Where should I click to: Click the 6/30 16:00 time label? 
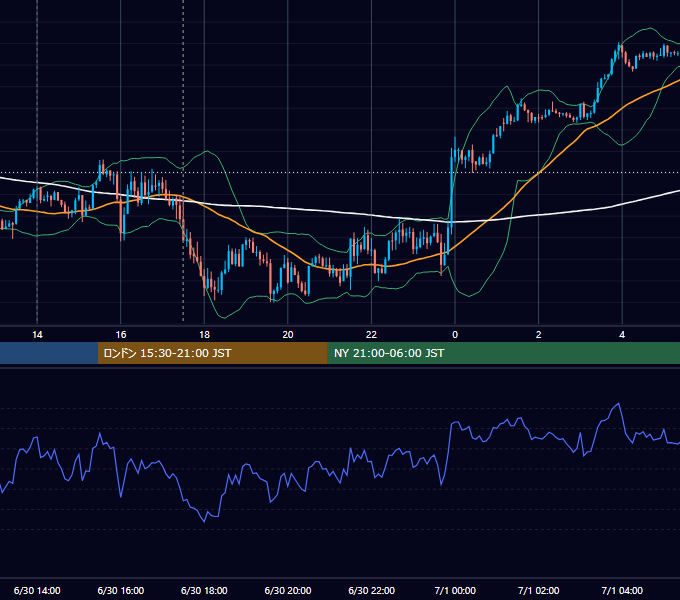121,590
